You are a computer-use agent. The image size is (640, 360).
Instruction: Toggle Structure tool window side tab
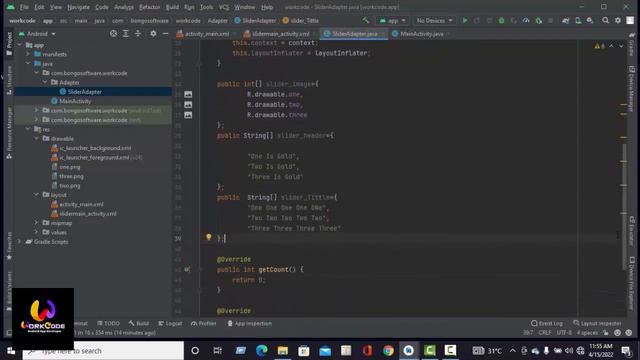coord(9,81)
